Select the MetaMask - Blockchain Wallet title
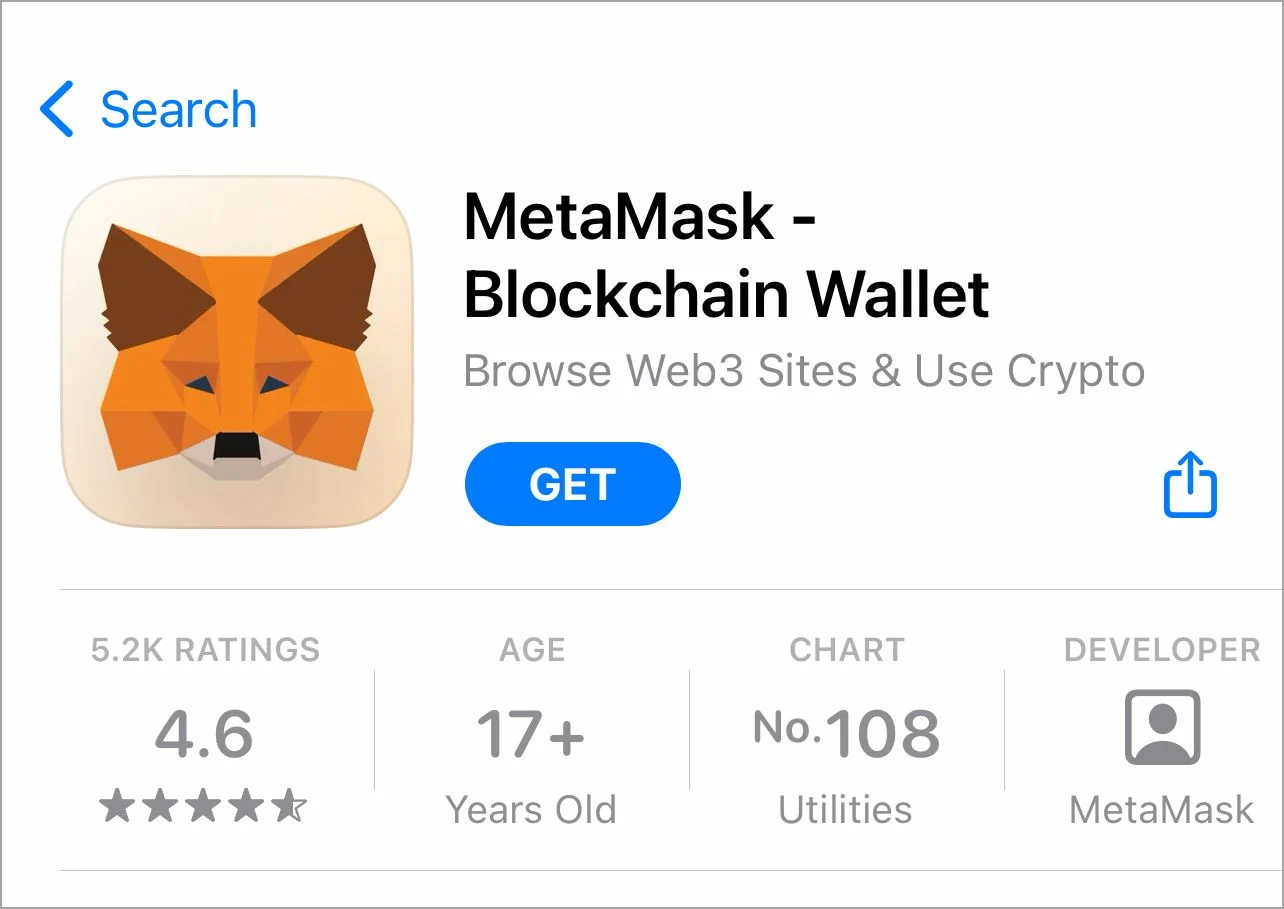The height and width of the screenshot is (909, 1284). pyautogui.click(x=726, y=255)
